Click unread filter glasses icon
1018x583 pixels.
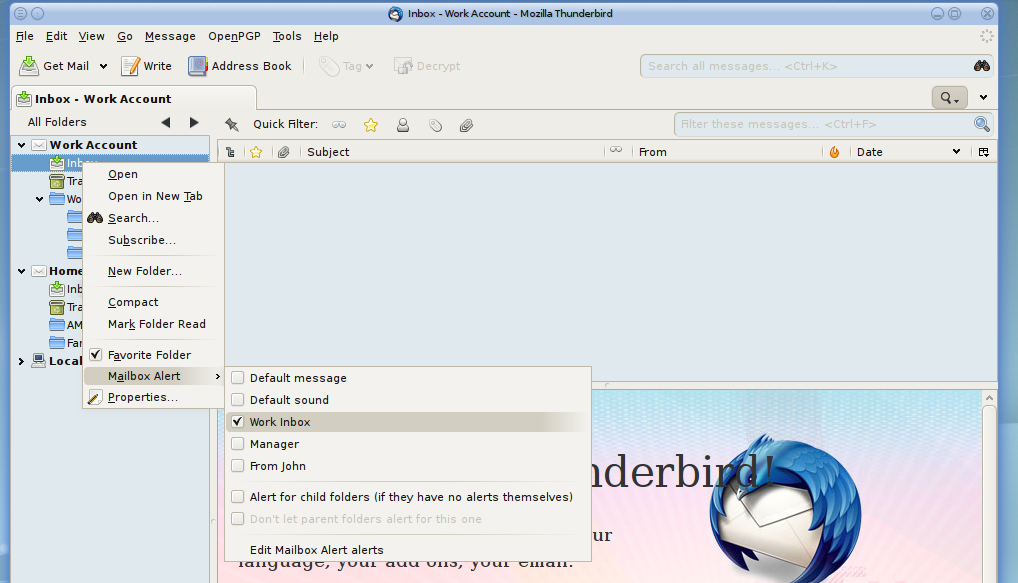(340, 125)
